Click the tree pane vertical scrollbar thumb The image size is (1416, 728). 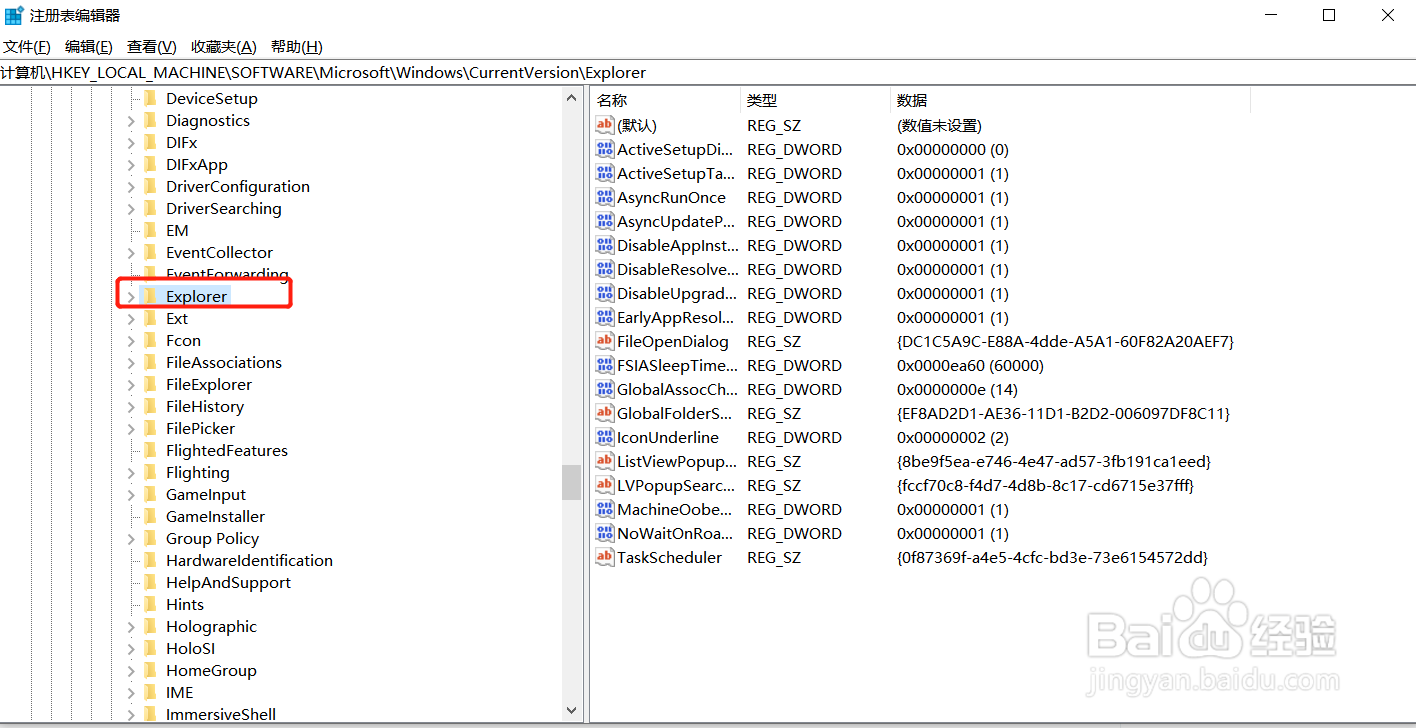pyautogui.click(x=572, y=482)
